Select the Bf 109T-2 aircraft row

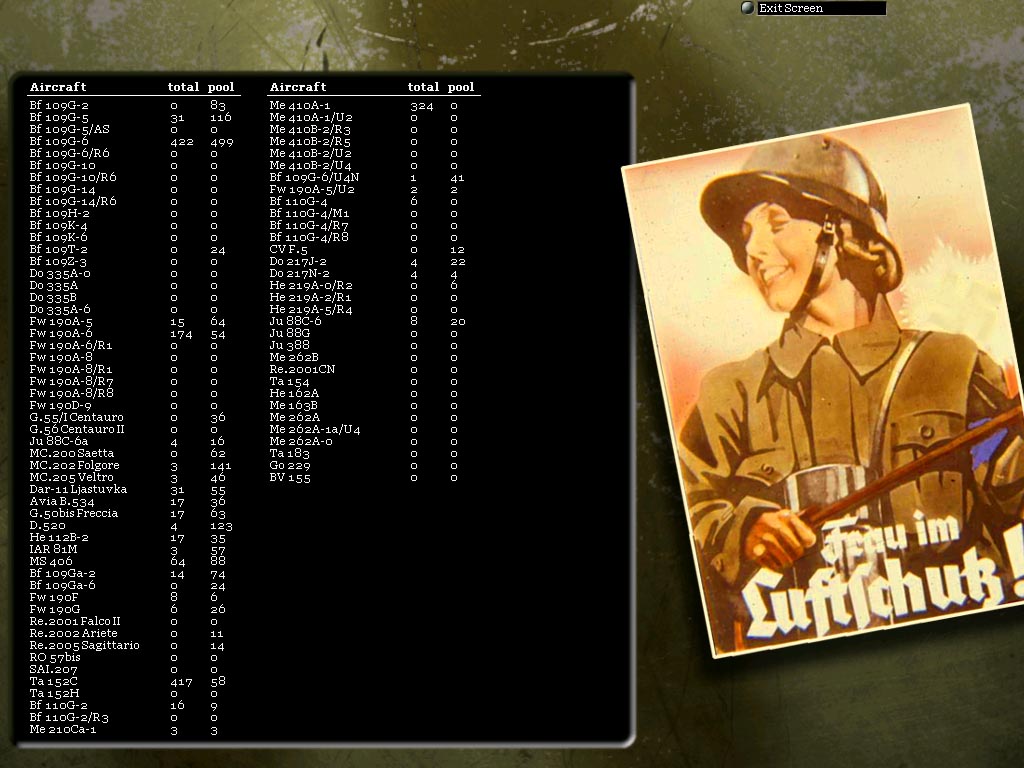[x=133, y=249]
